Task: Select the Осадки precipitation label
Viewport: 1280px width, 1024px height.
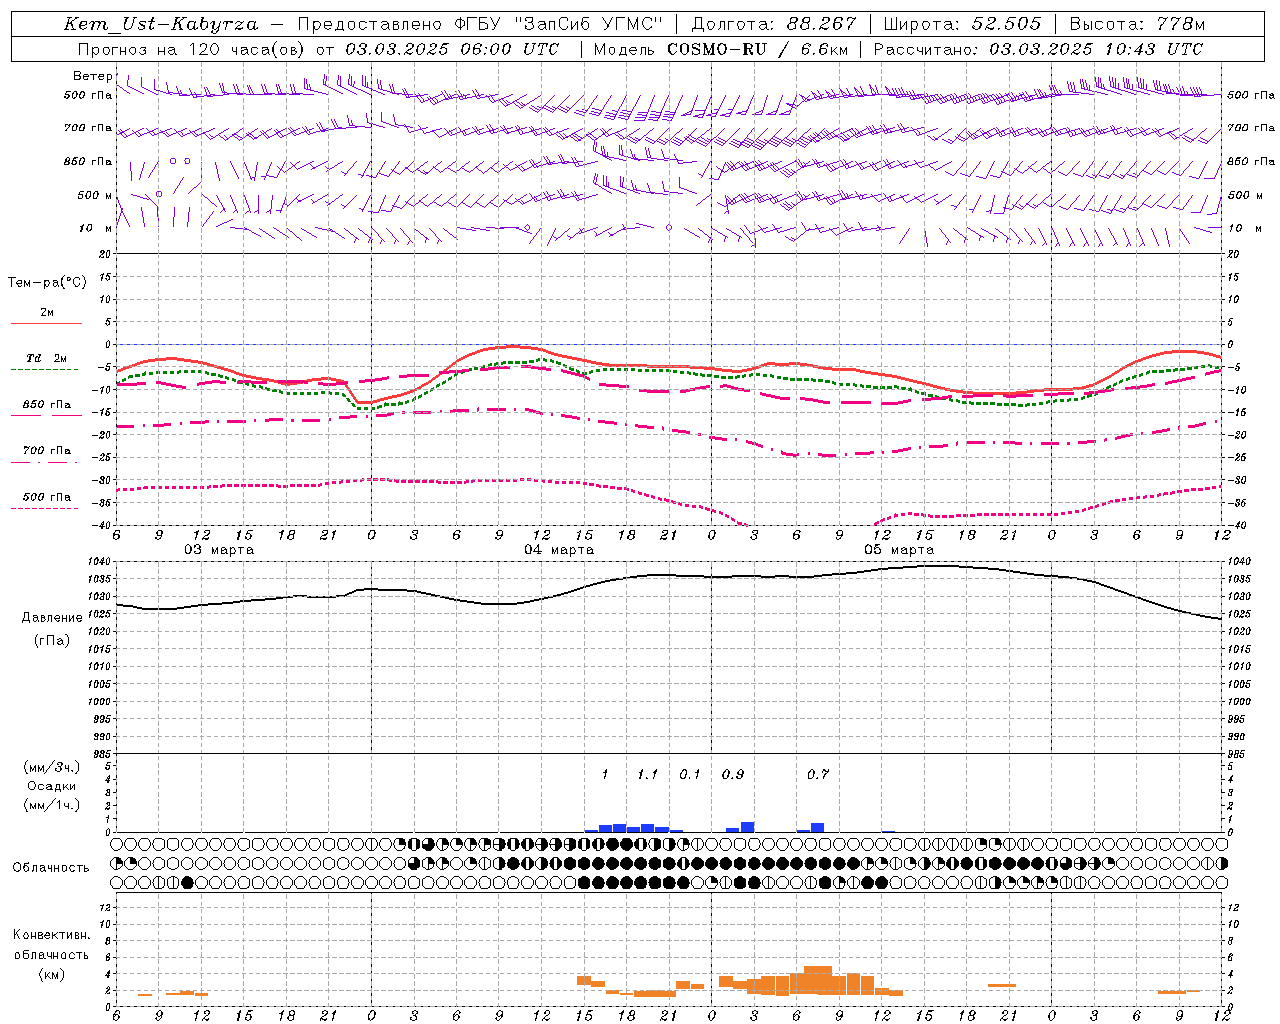Action: point(52,786)
